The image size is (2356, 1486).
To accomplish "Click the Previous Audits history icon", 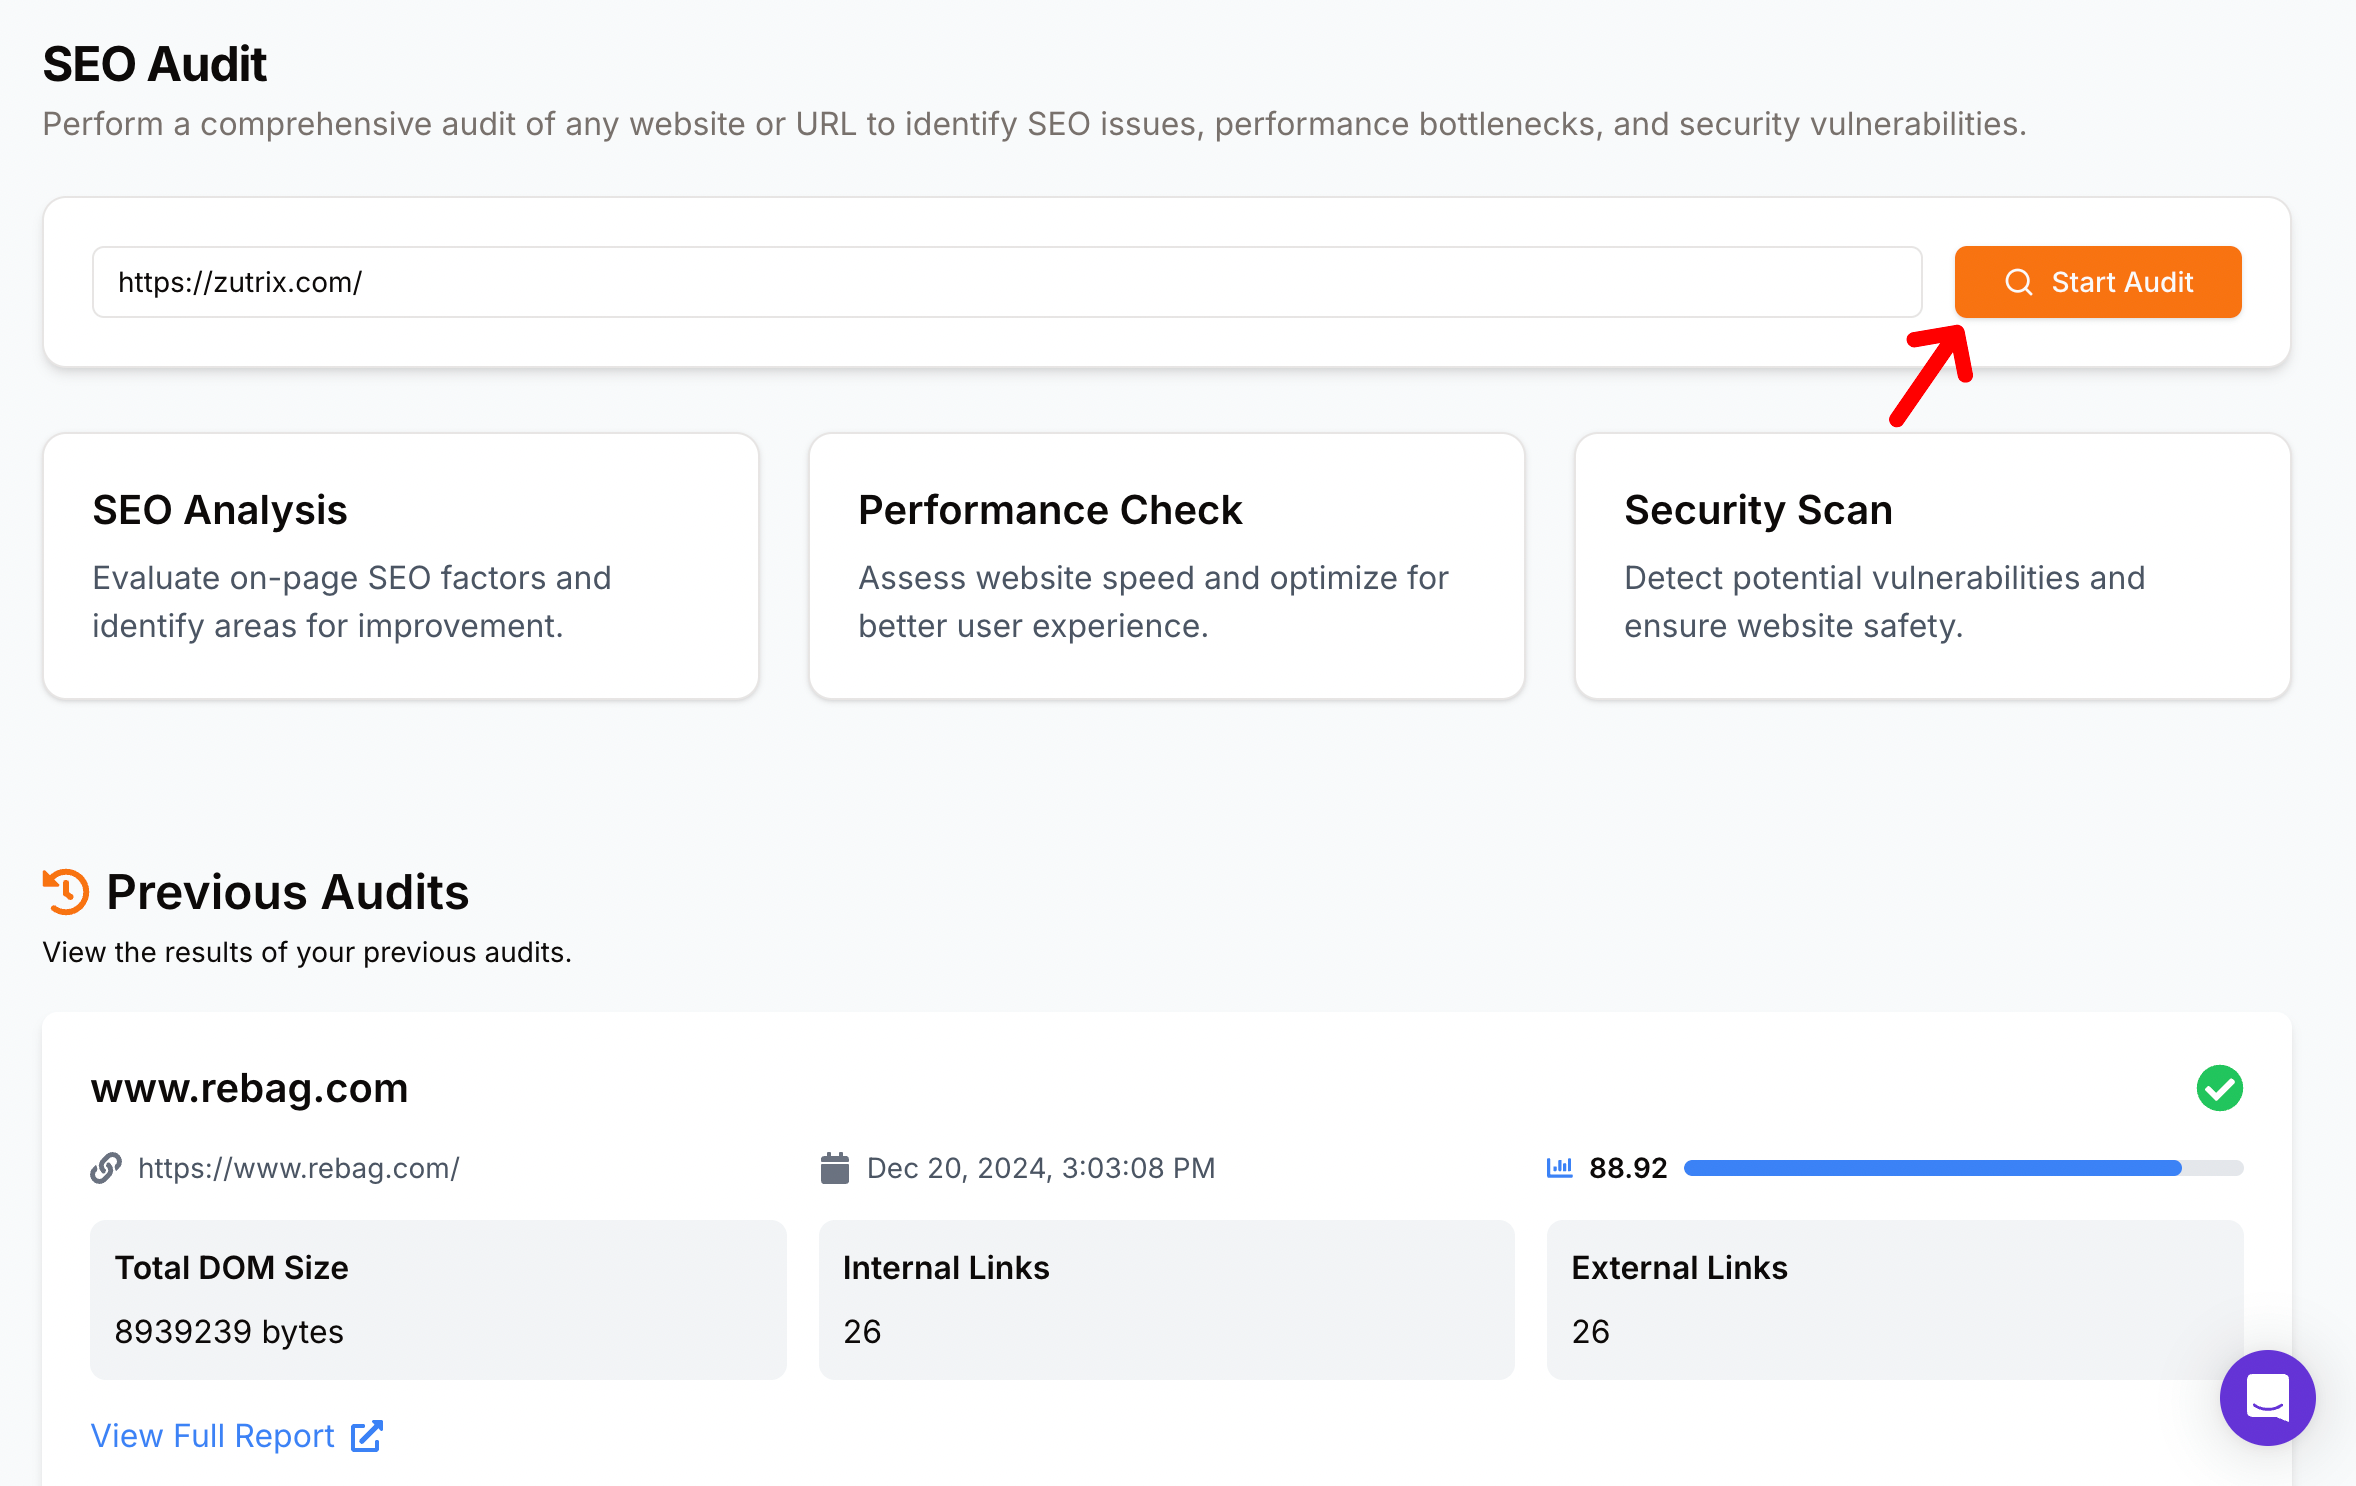I will pos(66,891).
